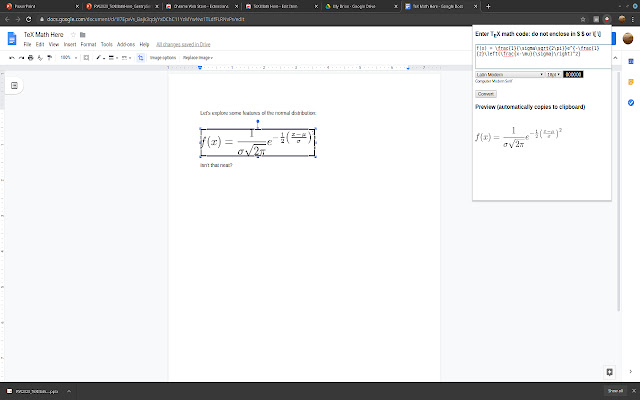The width and height of the screenshot is (640, 400).
Task: Click the TeX Math Here document title
Action: pos(43,35)
